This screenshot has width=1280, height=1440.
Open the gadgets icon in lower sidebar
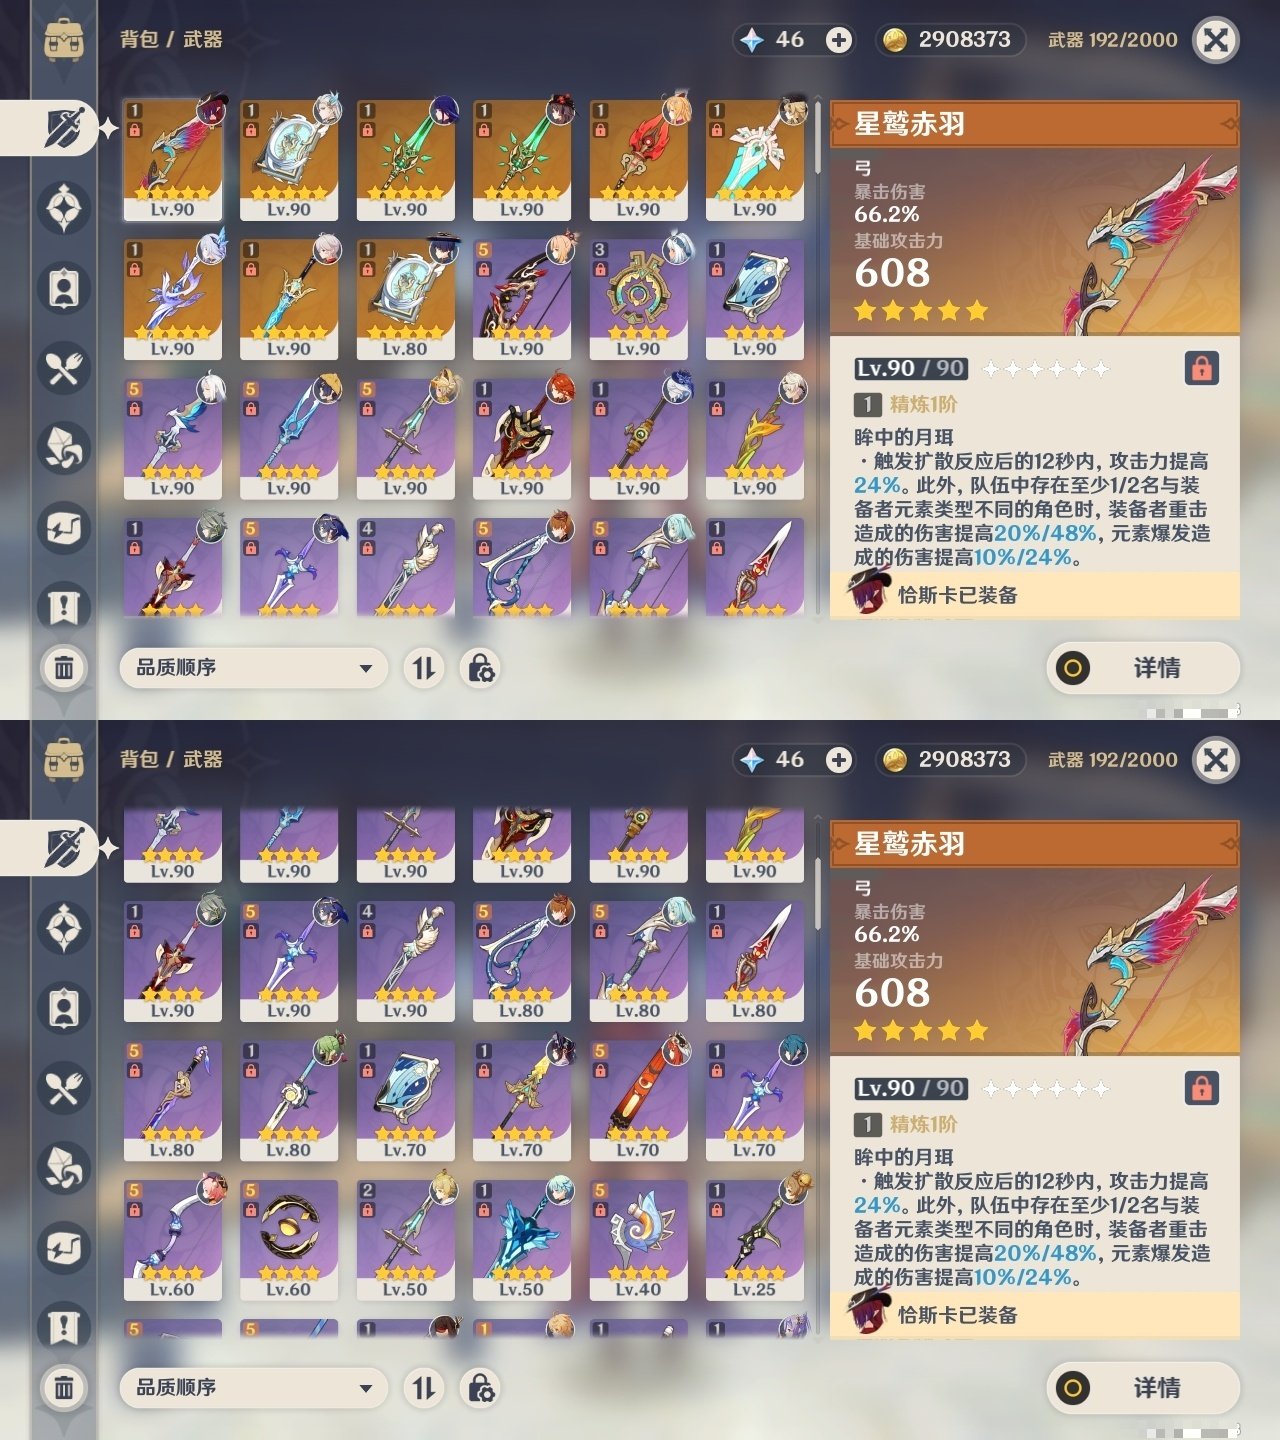pyautogui.click(x=64, y=1248)
